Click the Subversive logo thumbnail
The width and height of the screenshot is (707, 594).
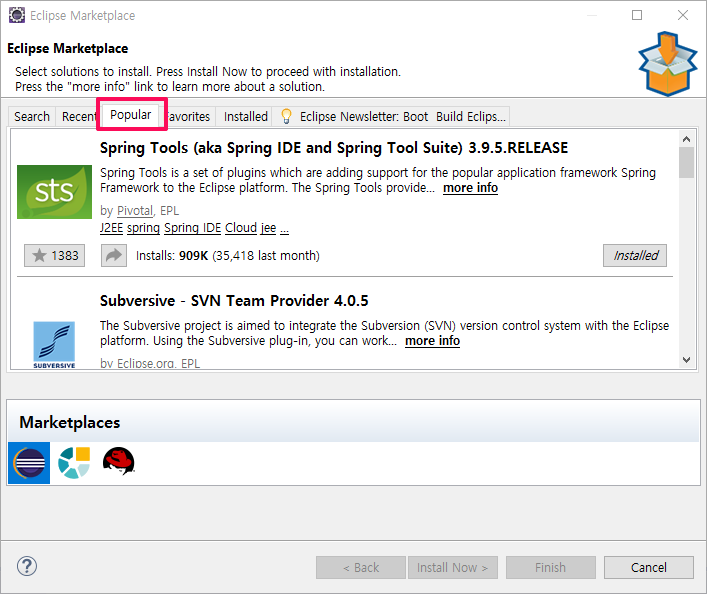coord(54,345)
